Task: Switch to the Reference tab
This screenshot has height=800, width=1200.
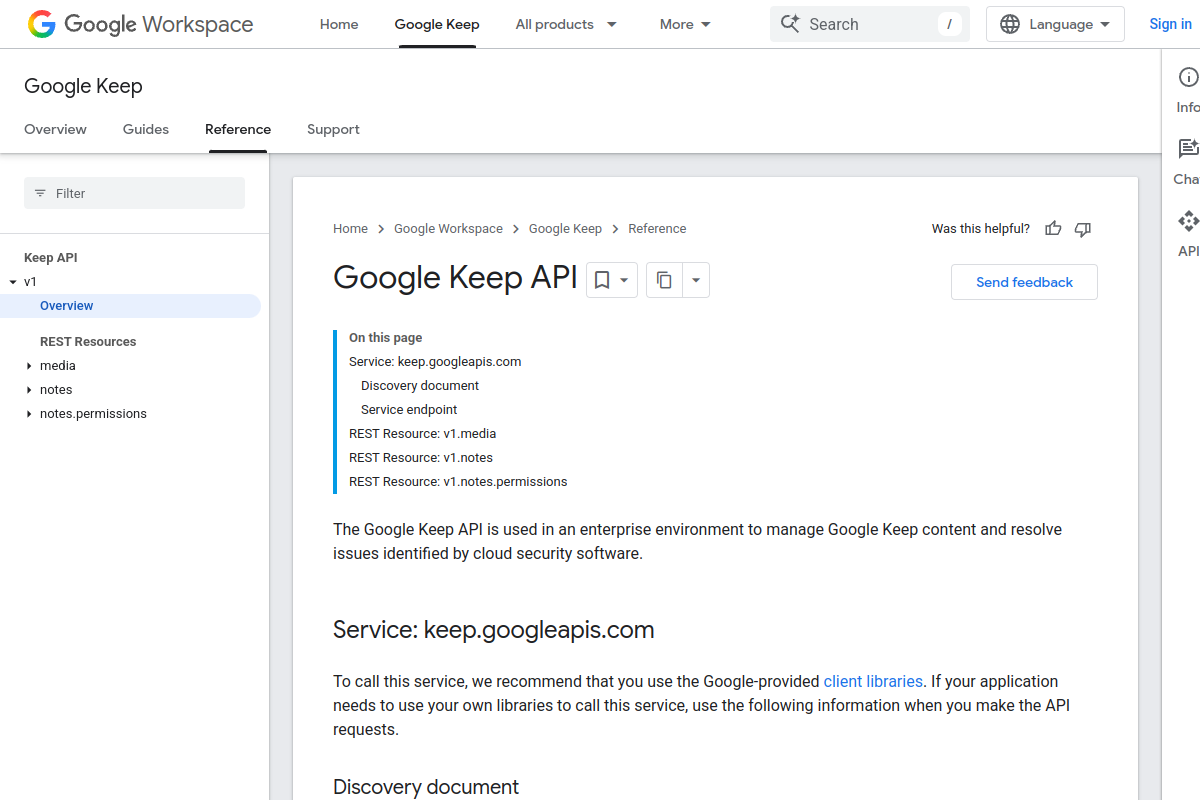Action: pos(238,129)
